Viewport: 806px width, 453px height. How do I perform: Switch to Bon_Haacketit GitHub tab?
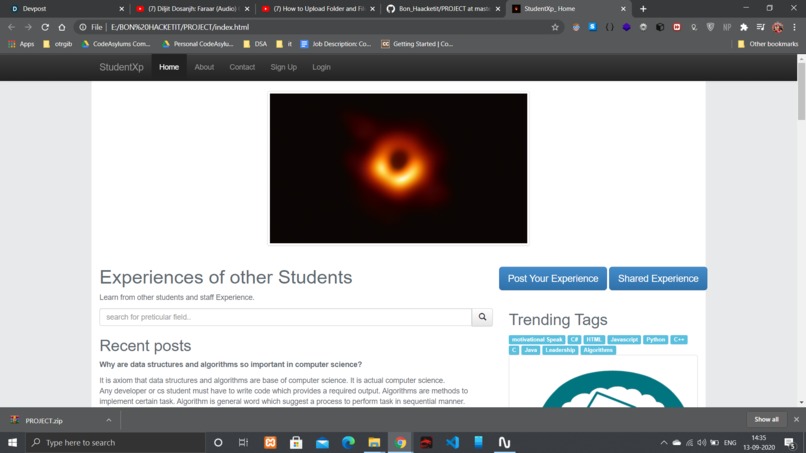coord(443,9)
